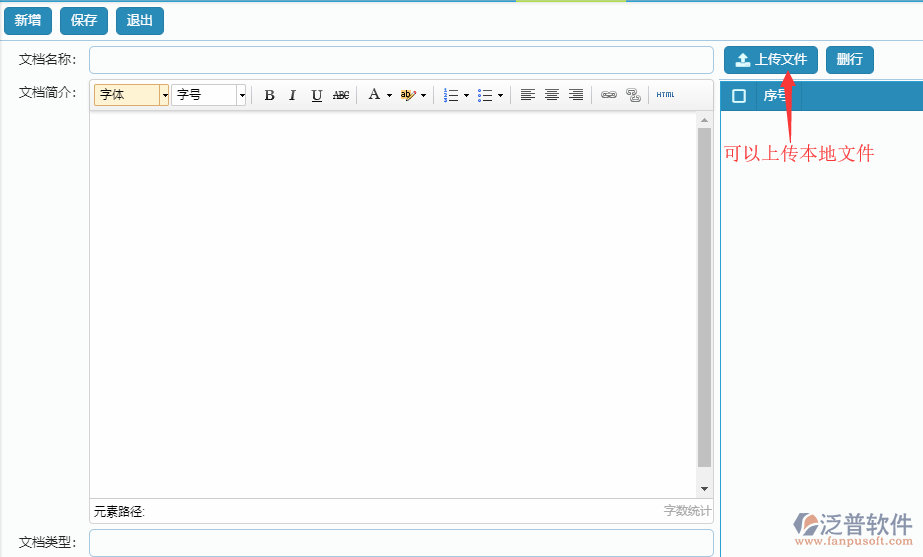Save the document with 保存

pos(84,20)
